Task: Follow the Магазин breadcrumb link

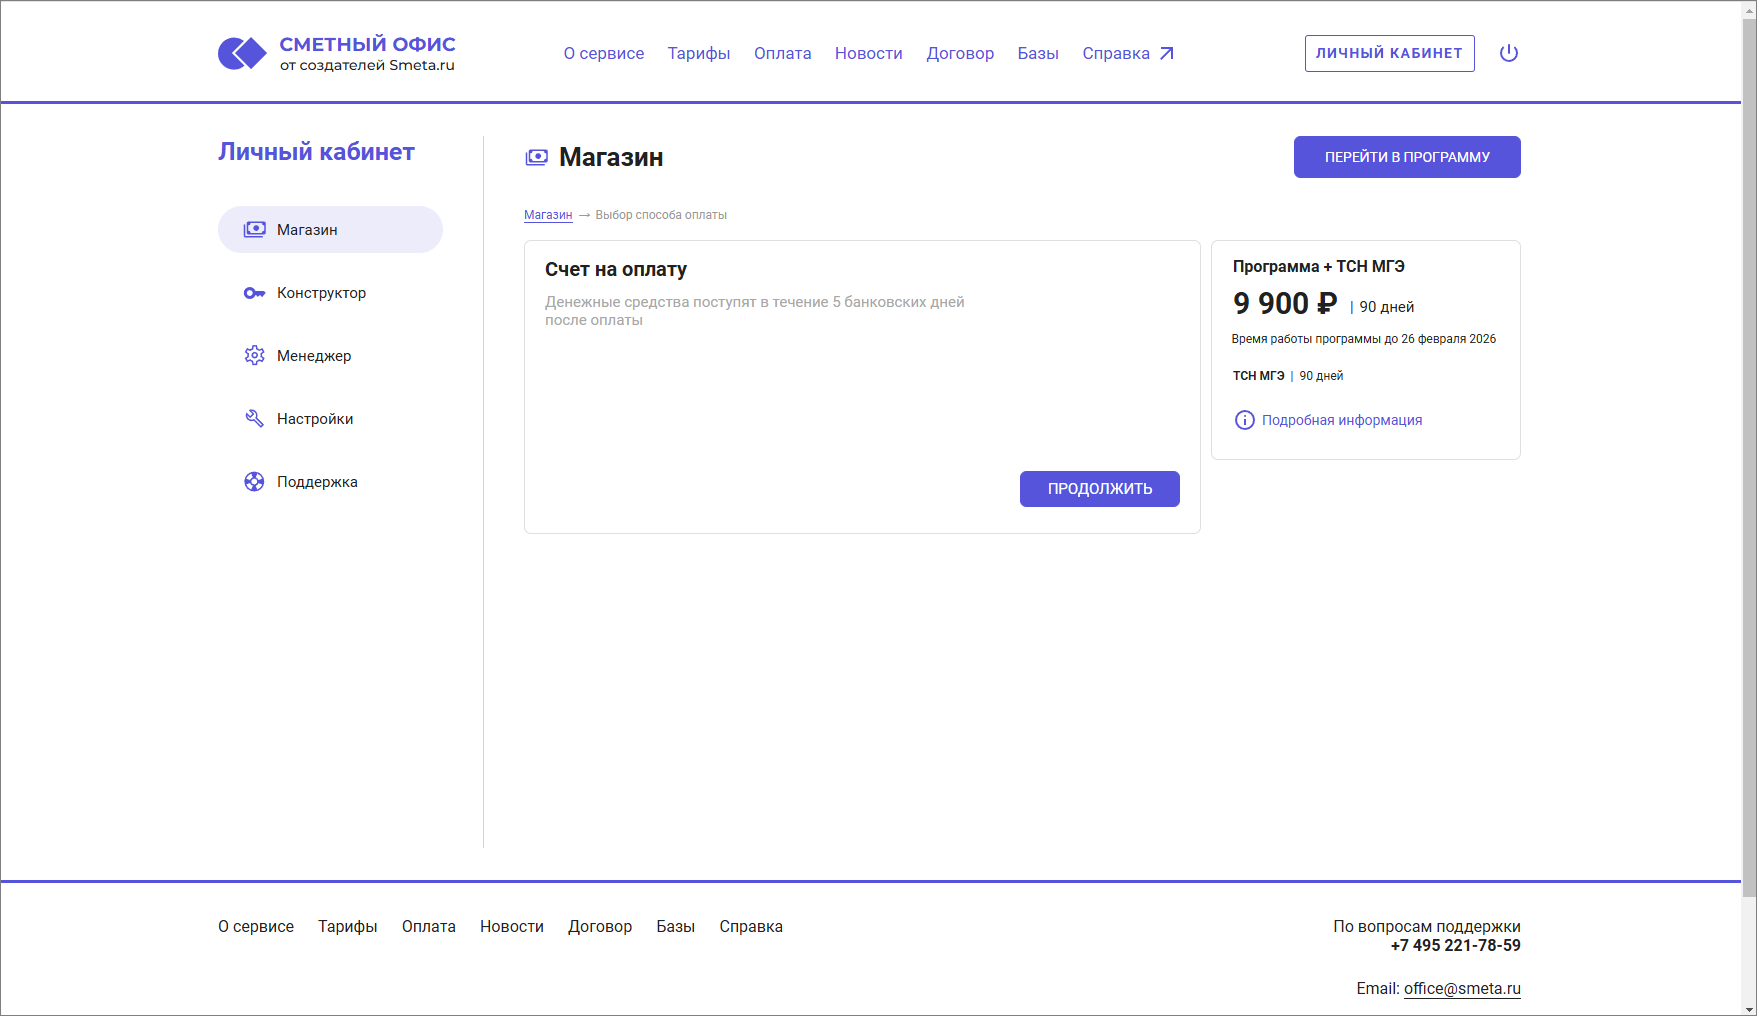Action: 548,215
